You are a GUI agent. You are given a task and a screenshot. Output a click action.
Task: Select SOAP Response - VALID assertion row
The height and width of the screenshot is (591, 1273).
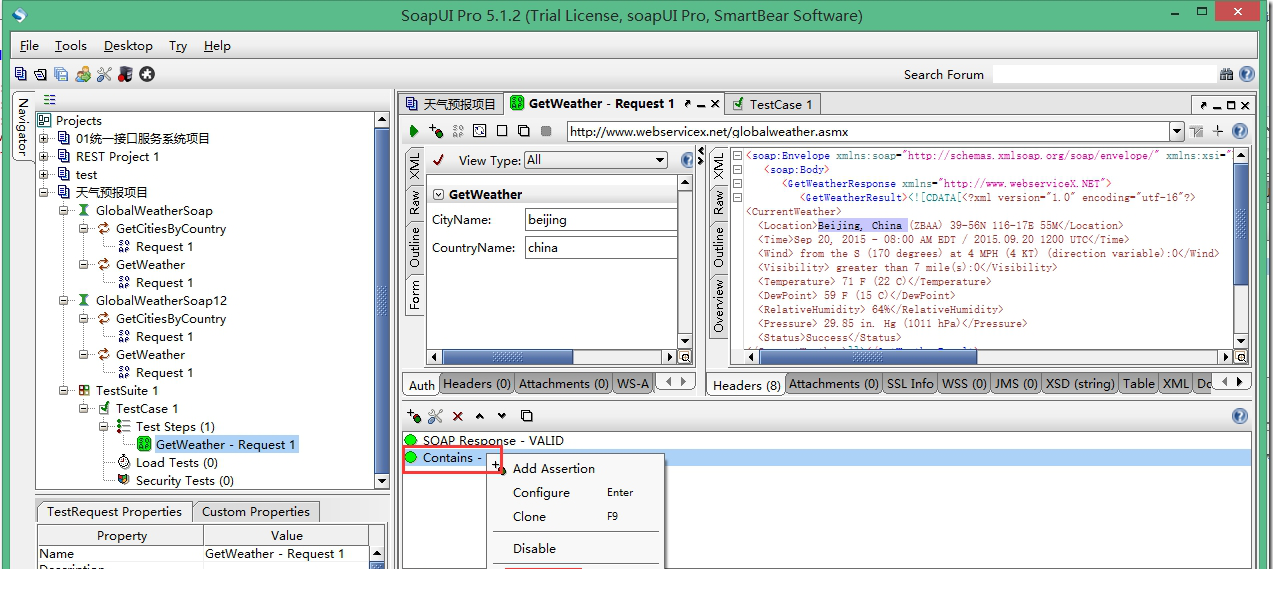(x=826, y=441)
